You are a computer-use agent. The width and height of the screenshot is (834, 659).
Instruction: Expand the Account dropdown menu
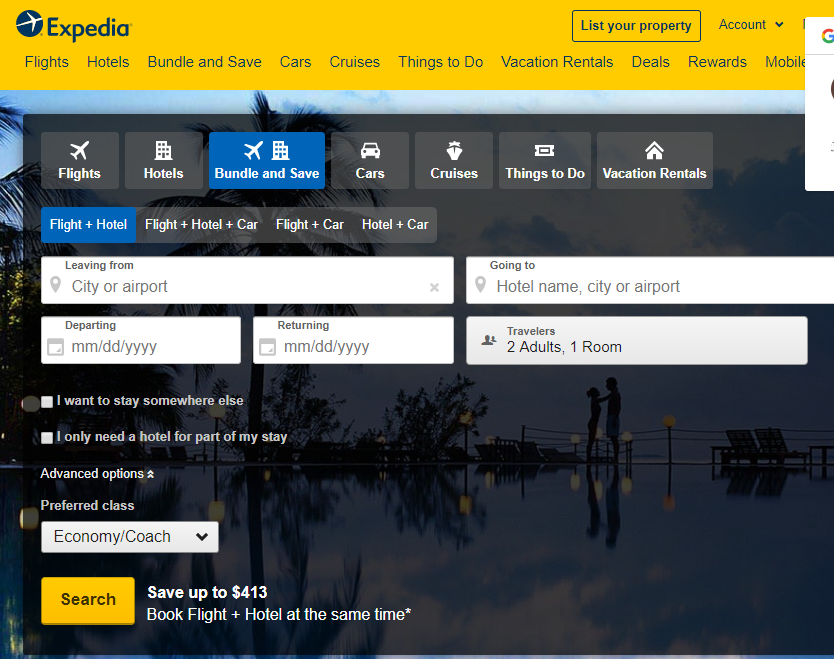pyautogui.click(x=751, y=25)
